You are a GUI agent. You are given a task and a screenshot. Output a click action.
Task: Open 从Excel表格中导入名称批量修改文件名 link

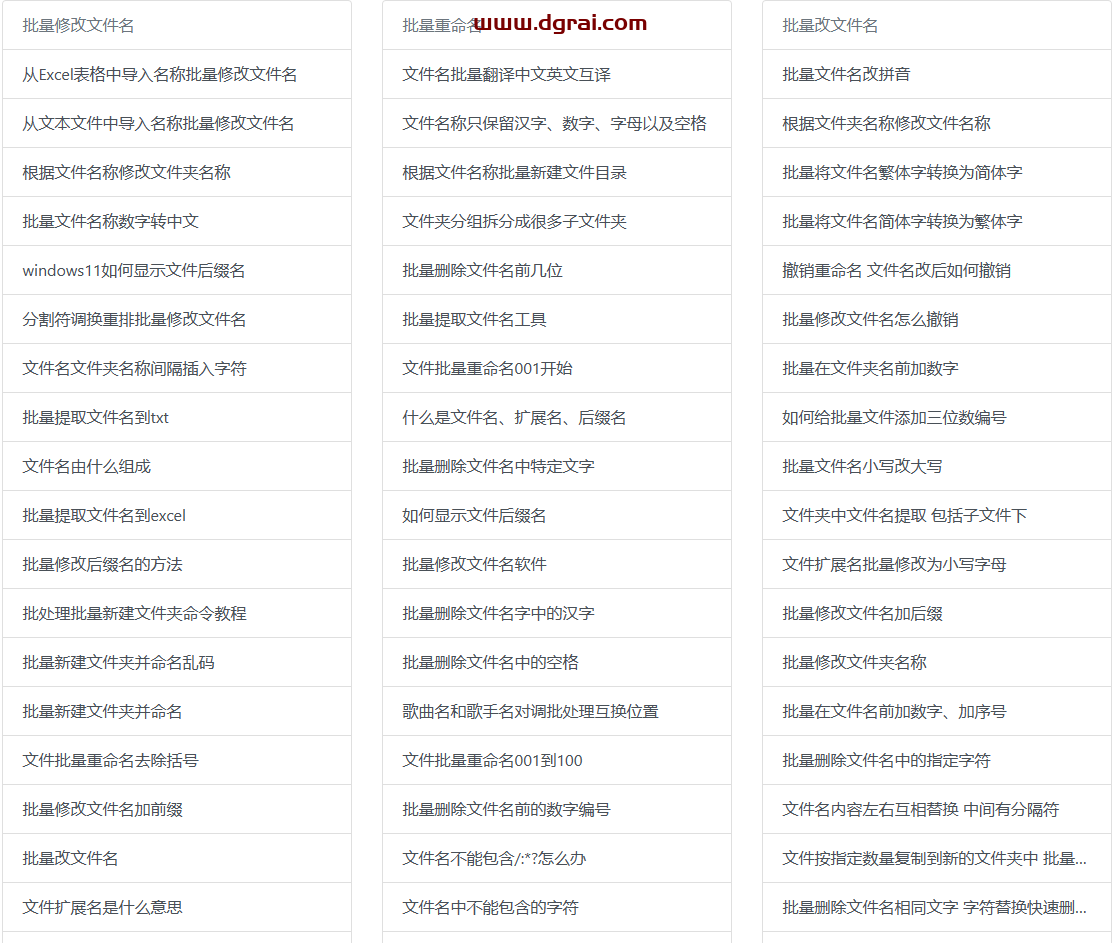[160, 74]
